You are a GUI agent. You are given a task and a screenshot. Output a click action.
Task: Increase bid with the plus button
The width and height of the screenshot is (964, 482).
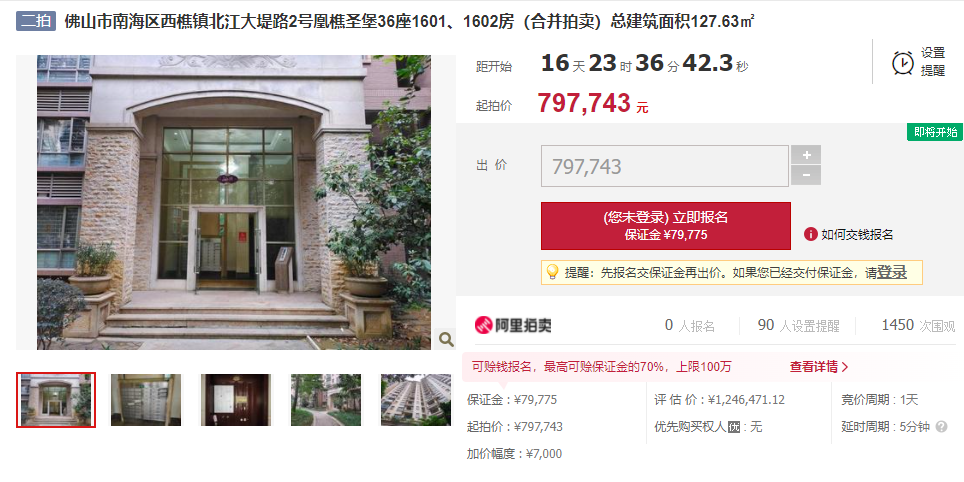pyautogui.click(x=806, y=155)
